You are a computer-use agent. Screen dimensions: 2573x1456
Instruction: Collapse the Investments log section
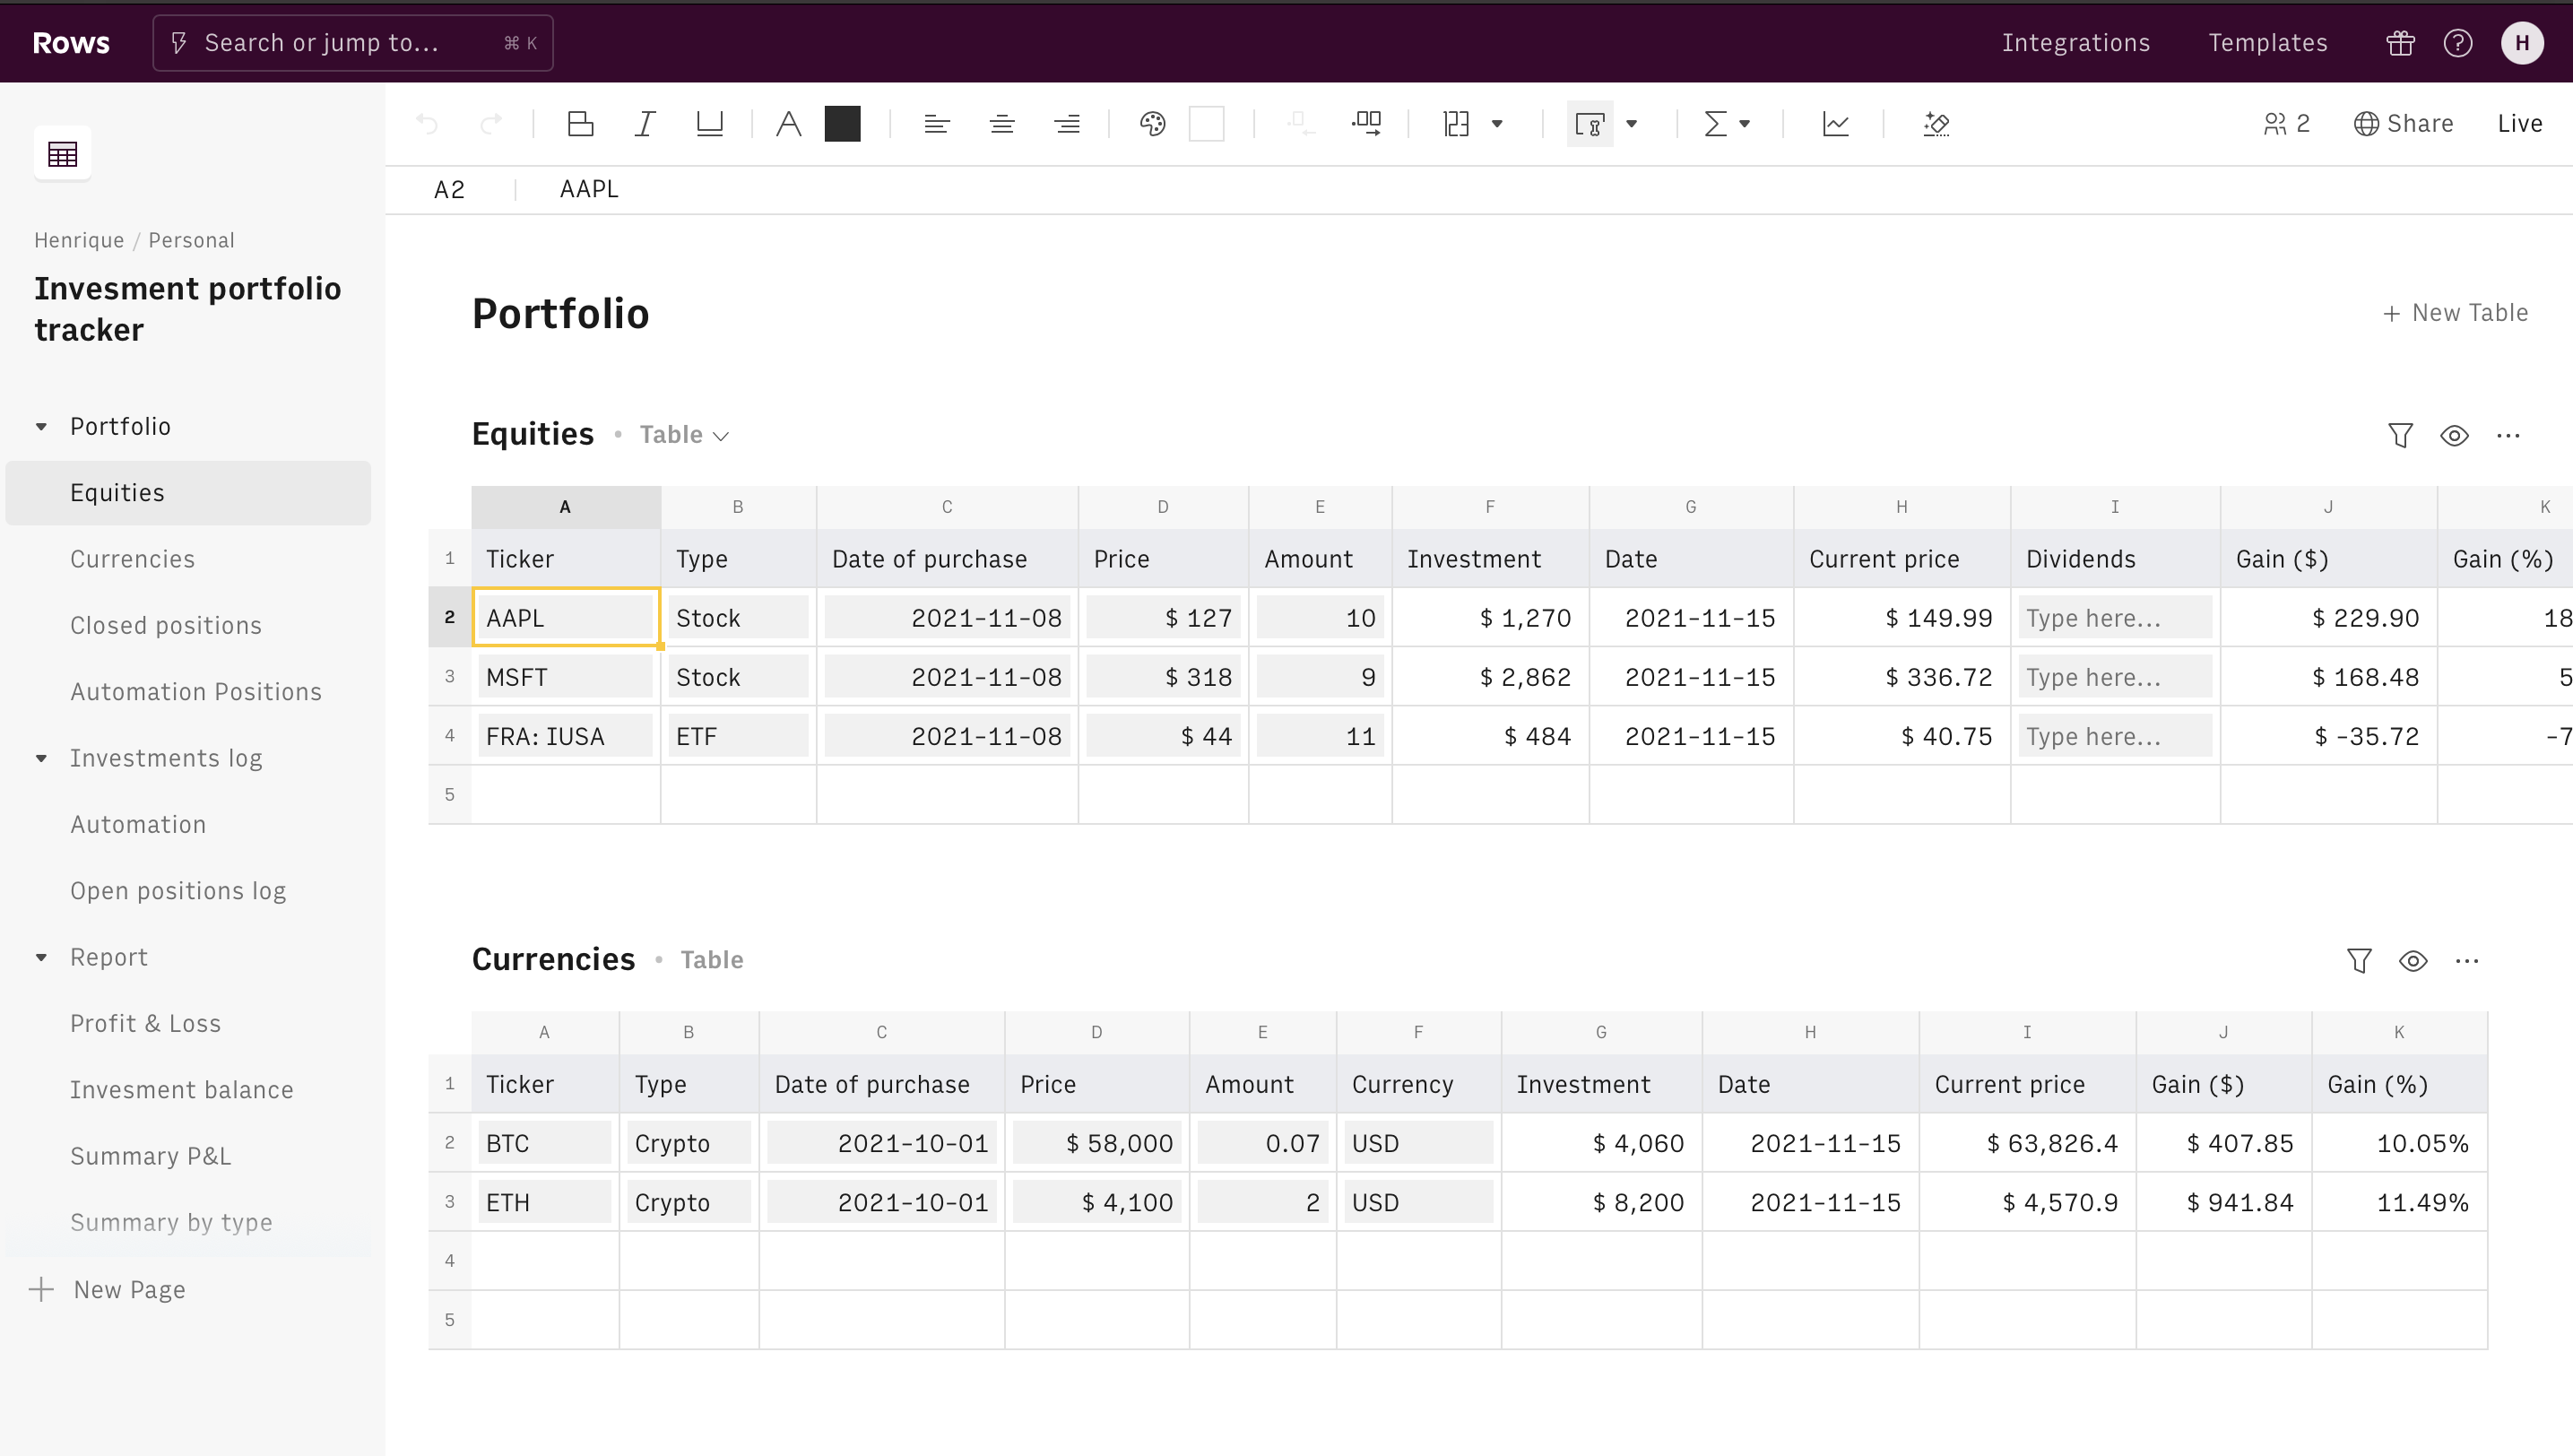pyautogui.click(x=41, y=758)
